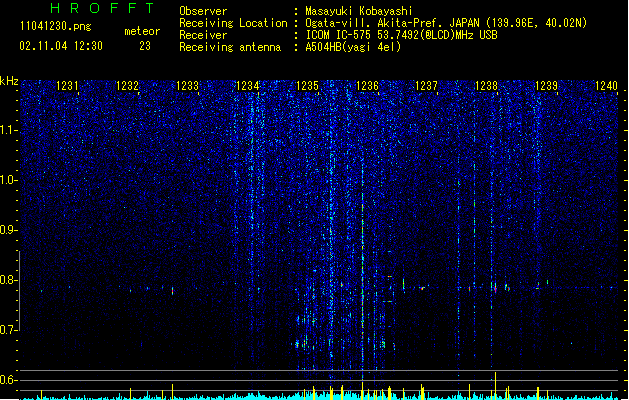Click the date stamp 02.11.04 12:30
Viewport: 629px width, 400px height.
point(61,46)
